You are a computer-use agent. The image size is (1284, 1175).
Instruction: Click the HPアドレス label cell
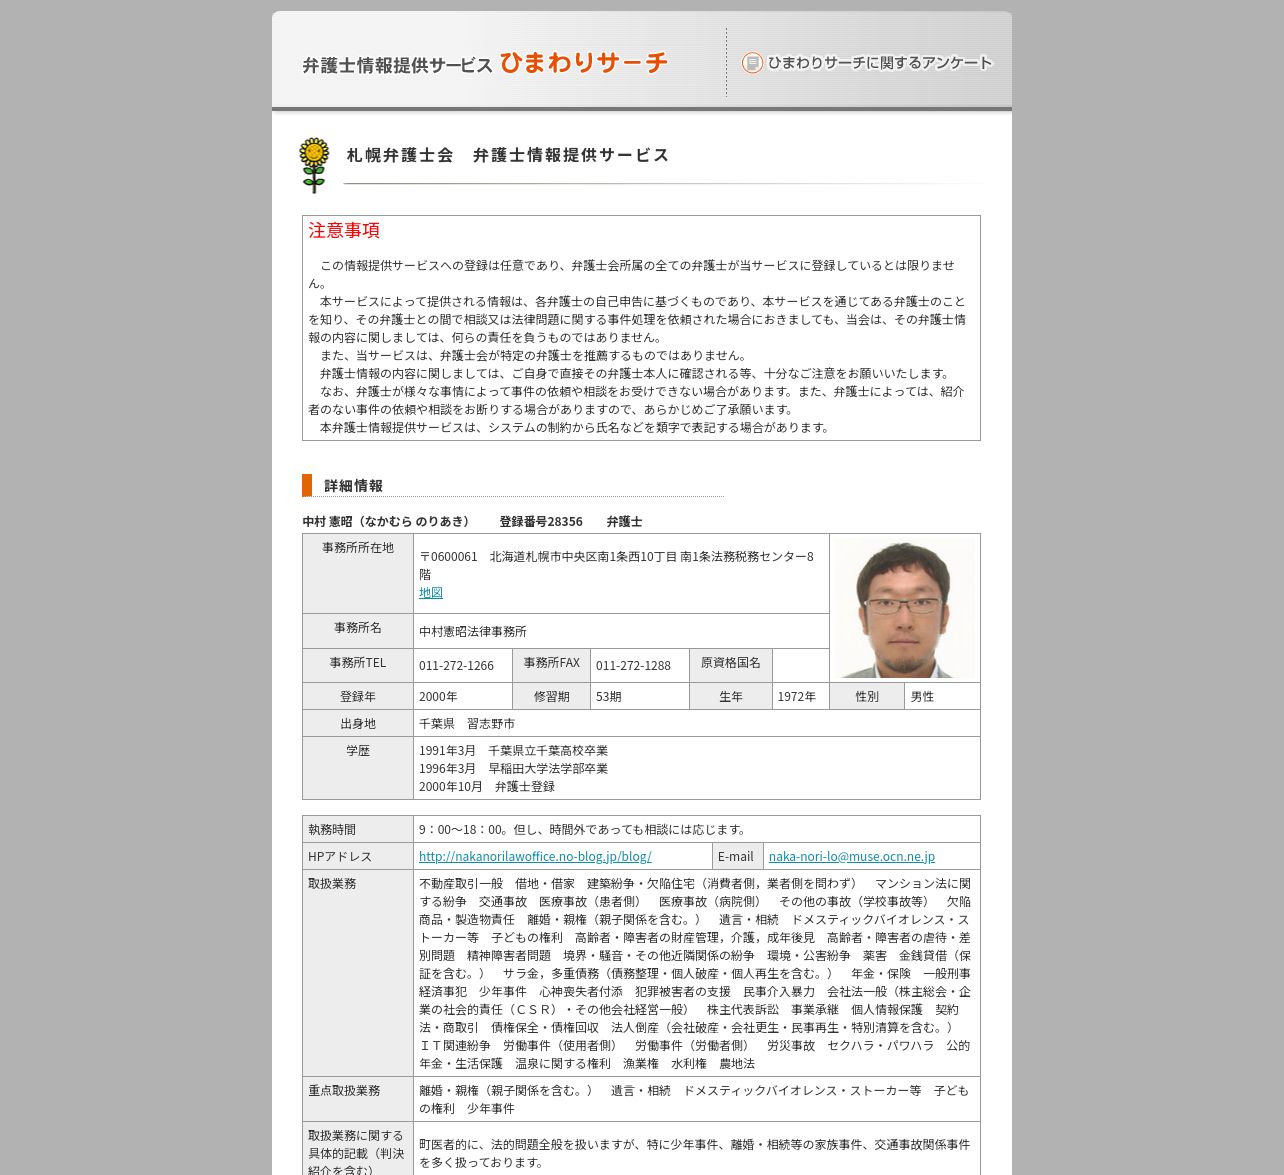[x=358, y=857]
